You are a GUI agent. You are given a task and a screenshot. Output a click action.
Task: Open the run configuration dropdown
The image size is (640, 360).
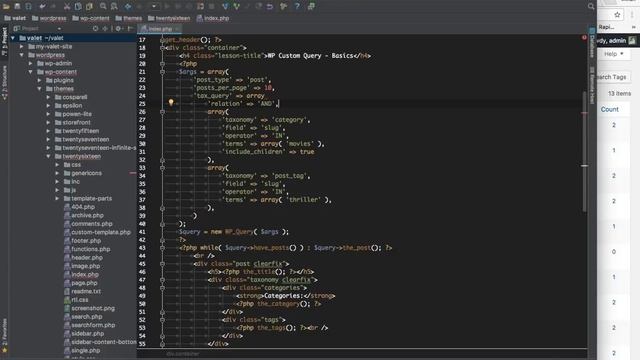pos(154,7)
